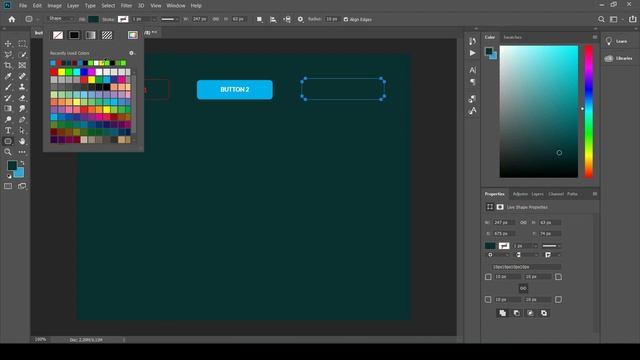Image resolution: width=640 pixels, height=360 pixels.
Task: Open the Shape tool mode dropdown
Action: pyautogui.click(x=60, y=19)
